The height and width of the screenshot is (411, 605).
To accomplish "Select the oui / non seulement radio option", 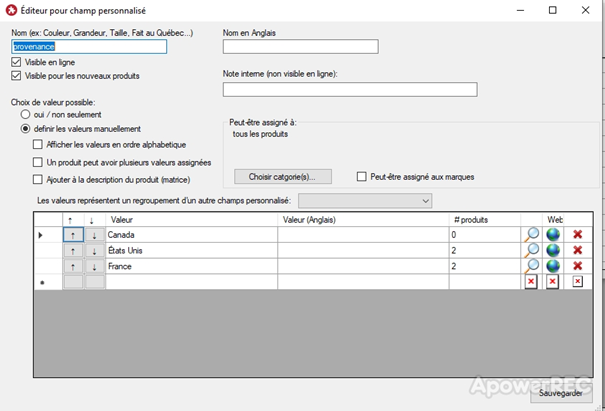I will tap(25, 115).
